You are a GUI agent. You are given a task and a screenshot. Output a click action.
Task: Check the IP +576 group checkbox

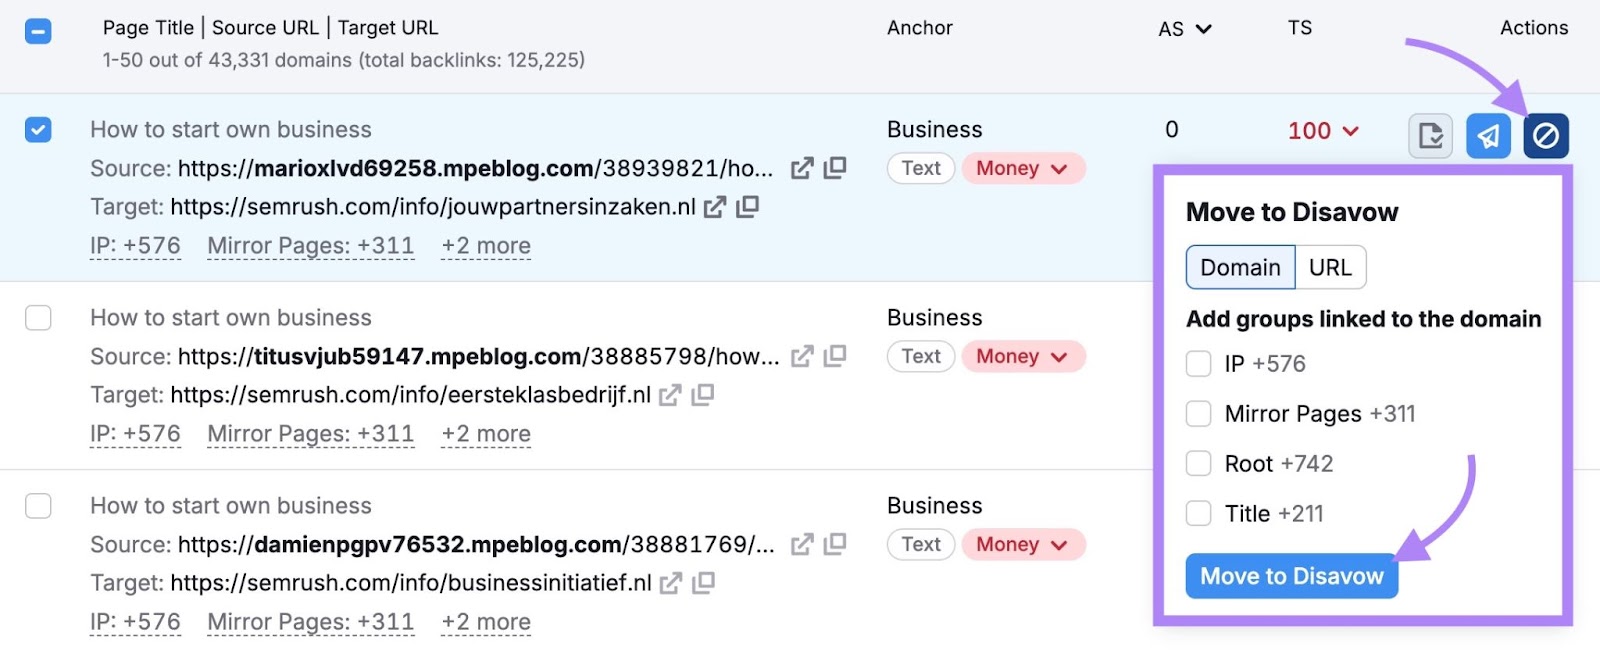[x=1198, y=364]
